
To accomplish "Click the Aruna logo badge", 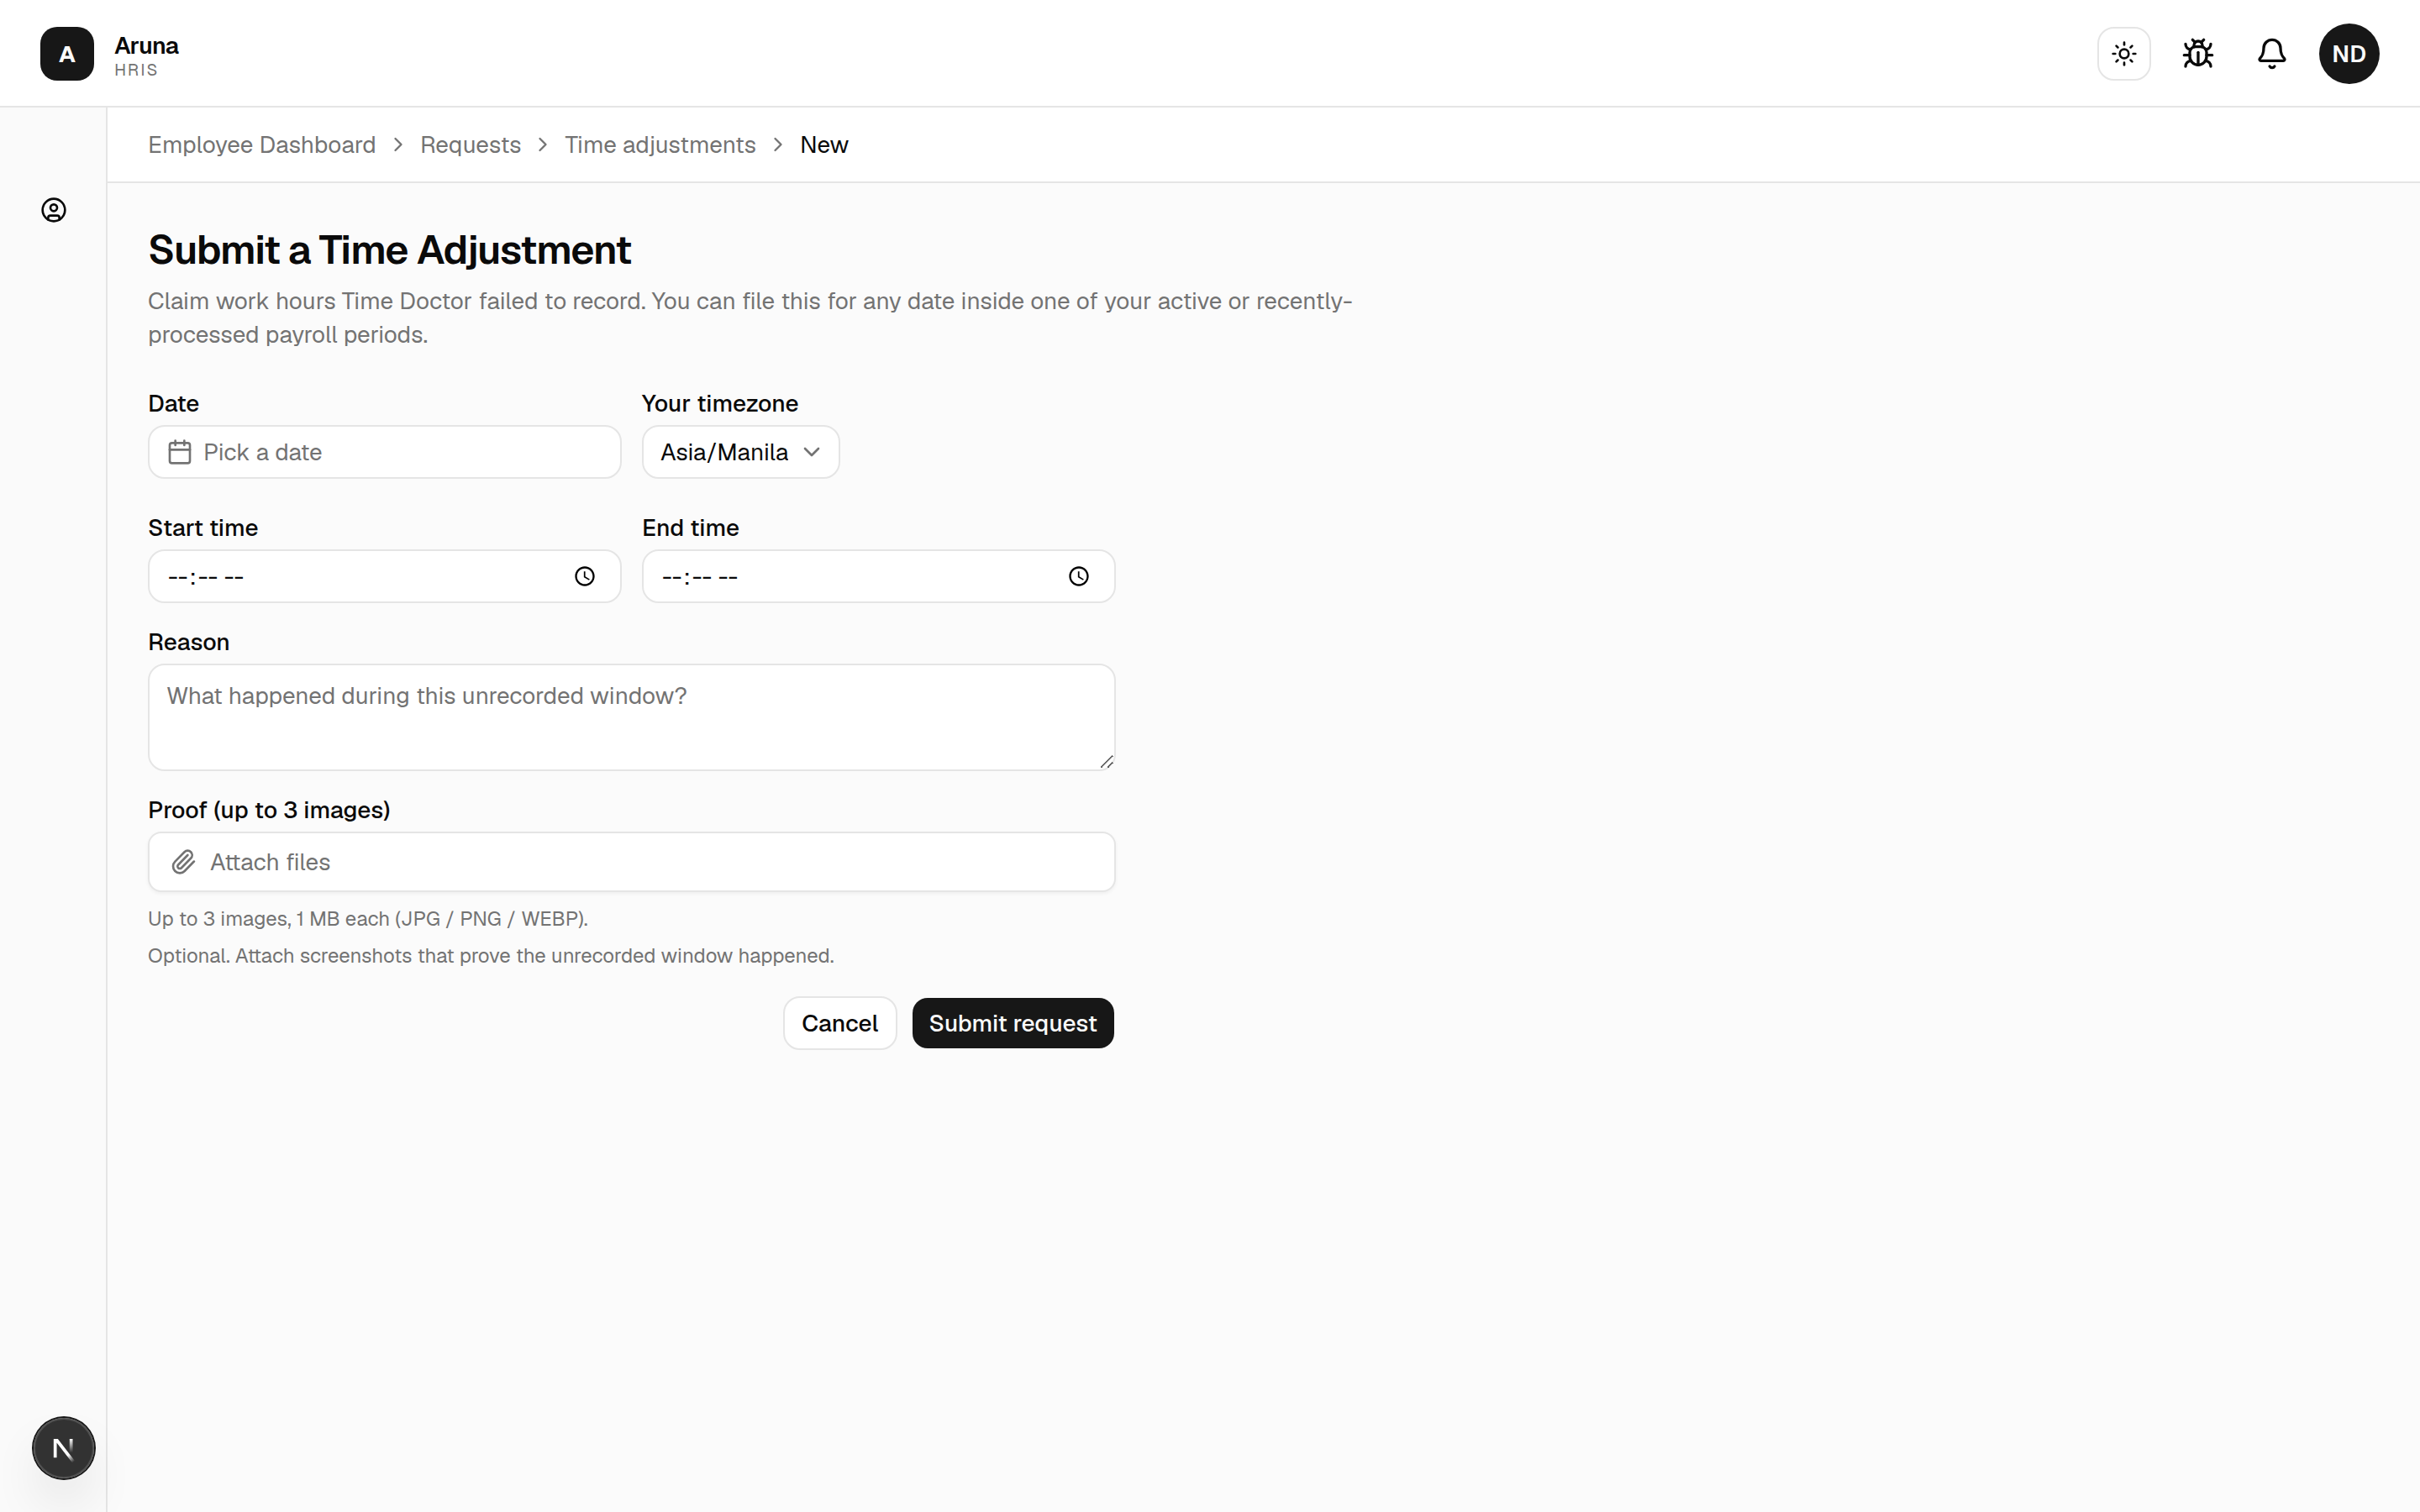I will click(x=67, y=54).
